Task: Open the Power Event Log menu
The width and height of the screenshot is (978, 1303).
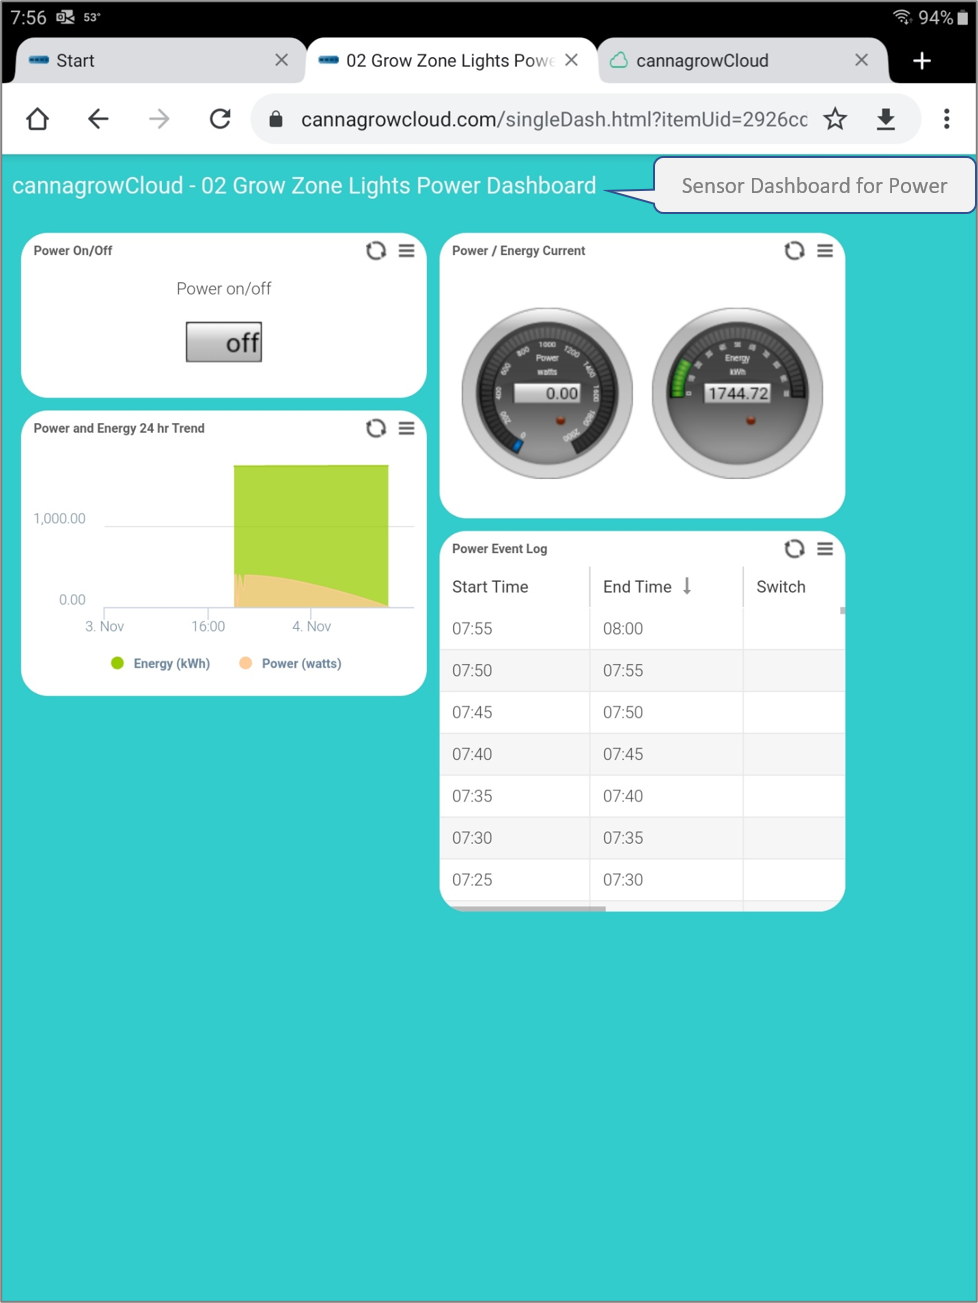Action: (x=825, y=548)
